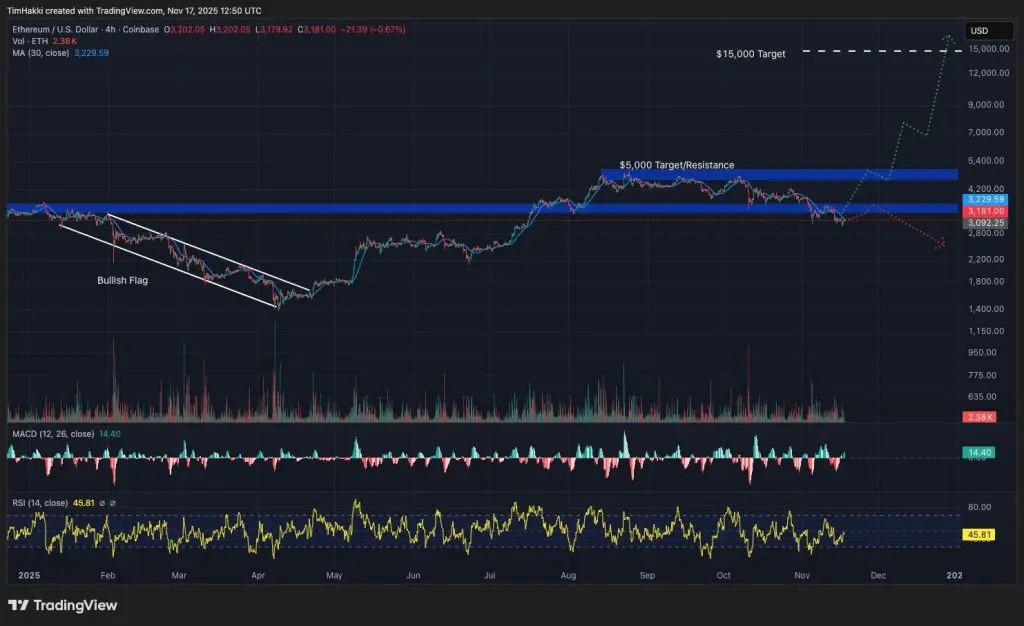
Task: Select the $5,000 Target/Resistance text annotation
Action: point(677,165)
